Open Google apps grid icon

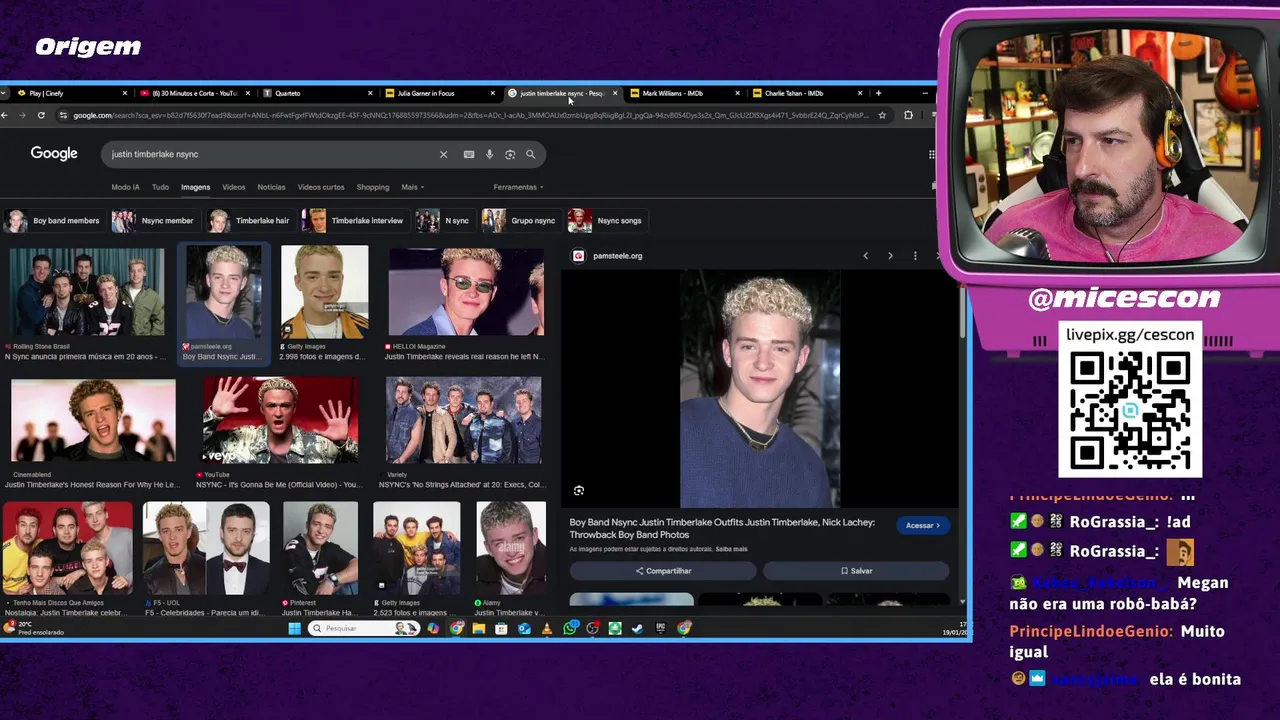point(932,154)
